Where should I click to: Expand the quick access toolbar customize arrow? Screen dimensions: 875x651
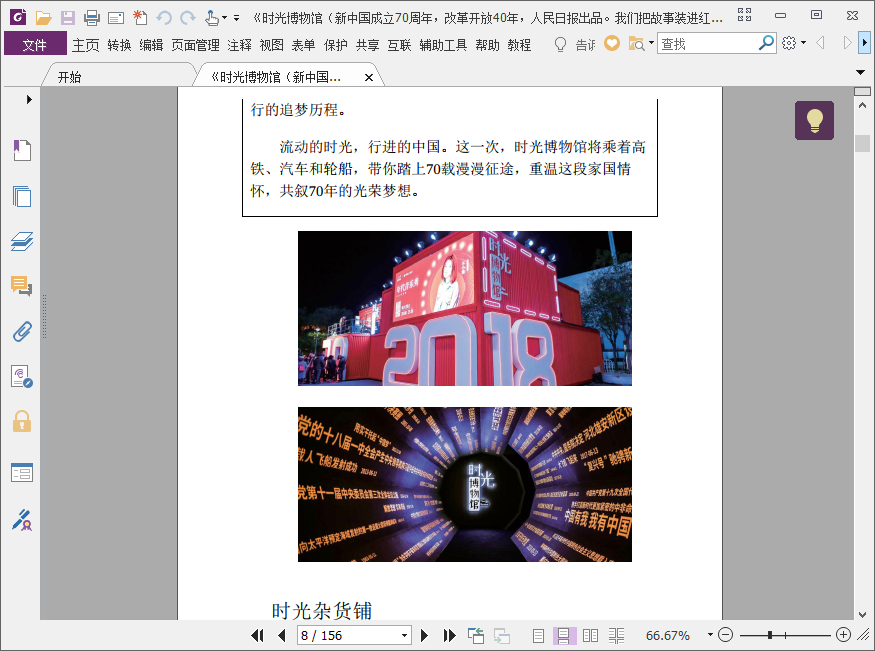point(237,18)
